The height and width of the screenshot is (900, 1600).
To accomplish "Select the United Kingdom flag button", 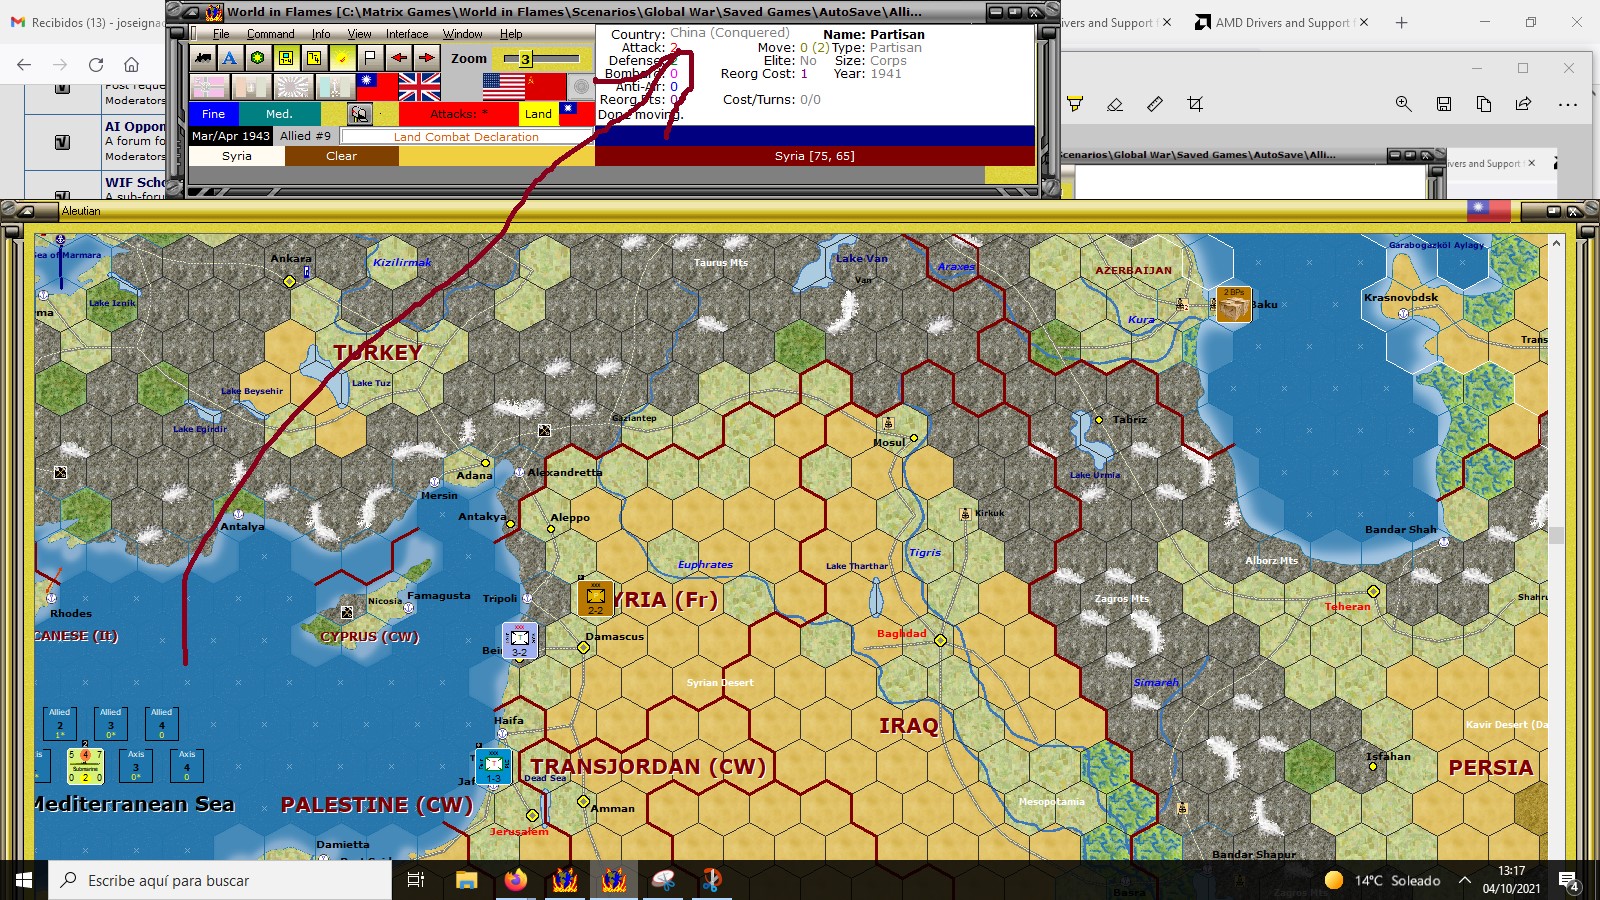I will tap(419, 87).
